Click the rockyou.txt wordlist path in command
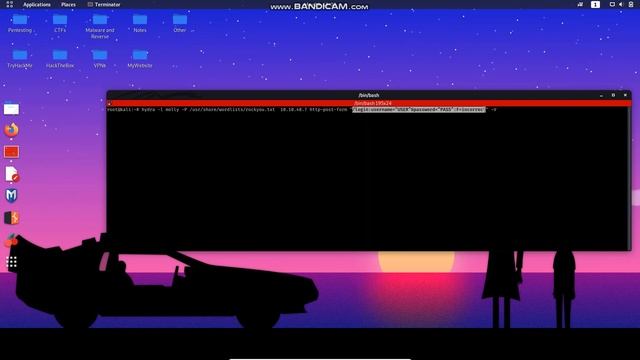 tap(232, 110)
